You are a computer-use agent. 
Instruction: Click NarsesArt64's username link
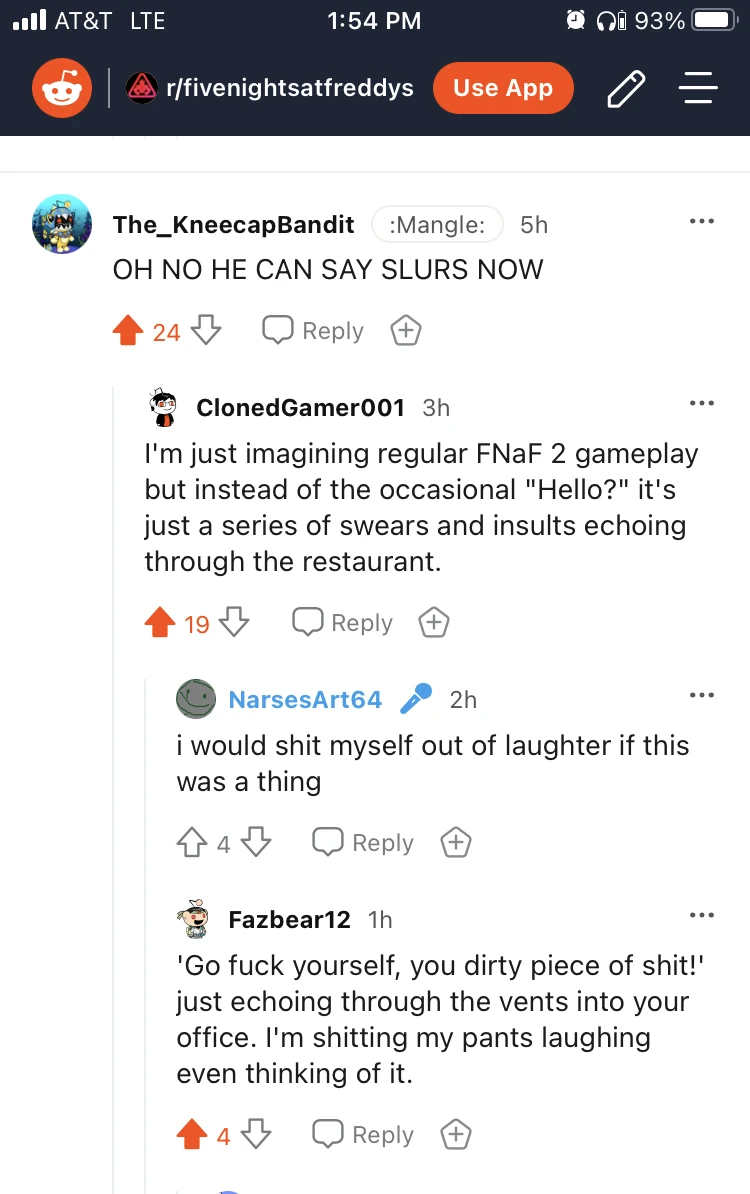click(x=304, y=699)
